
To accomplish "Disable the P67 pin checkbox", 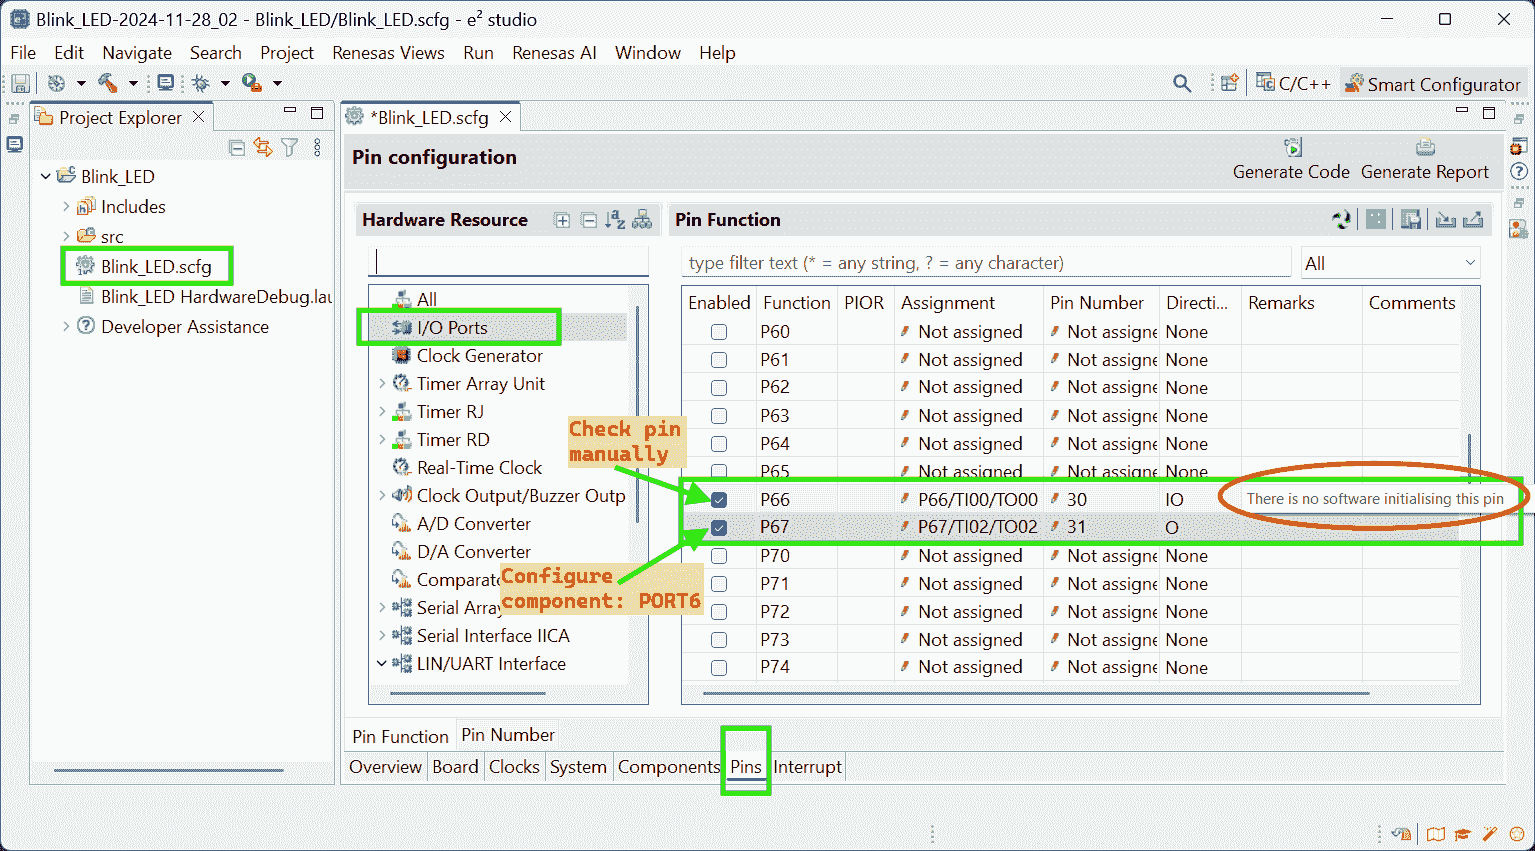I will [719, 528].
